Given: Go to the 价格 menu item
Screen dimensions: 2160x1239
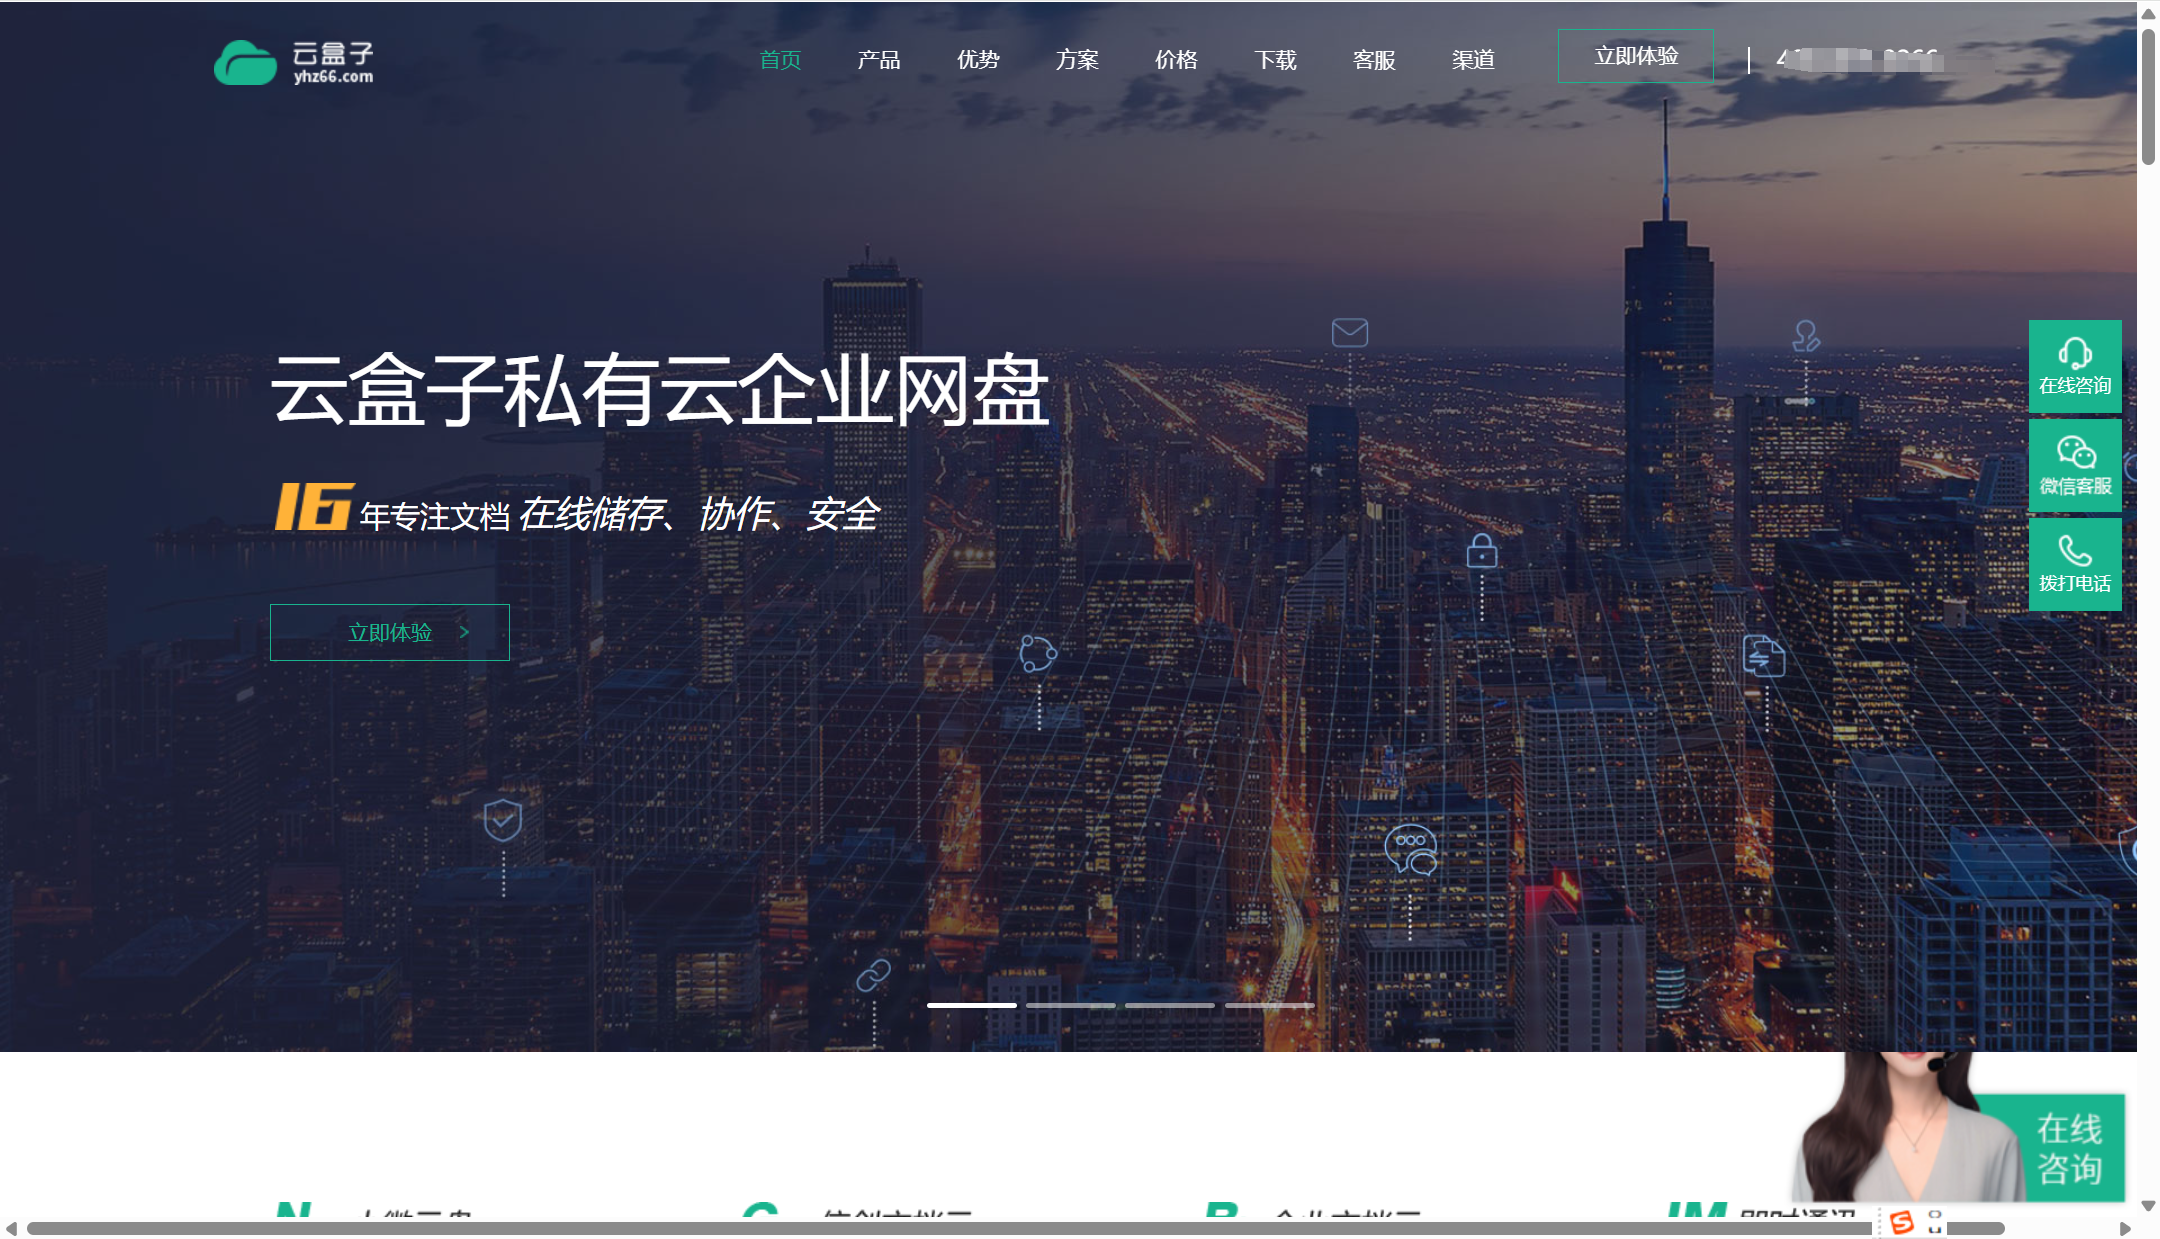Looking at the screenshot, I should pyautogui.click(x=1175, y=60).
